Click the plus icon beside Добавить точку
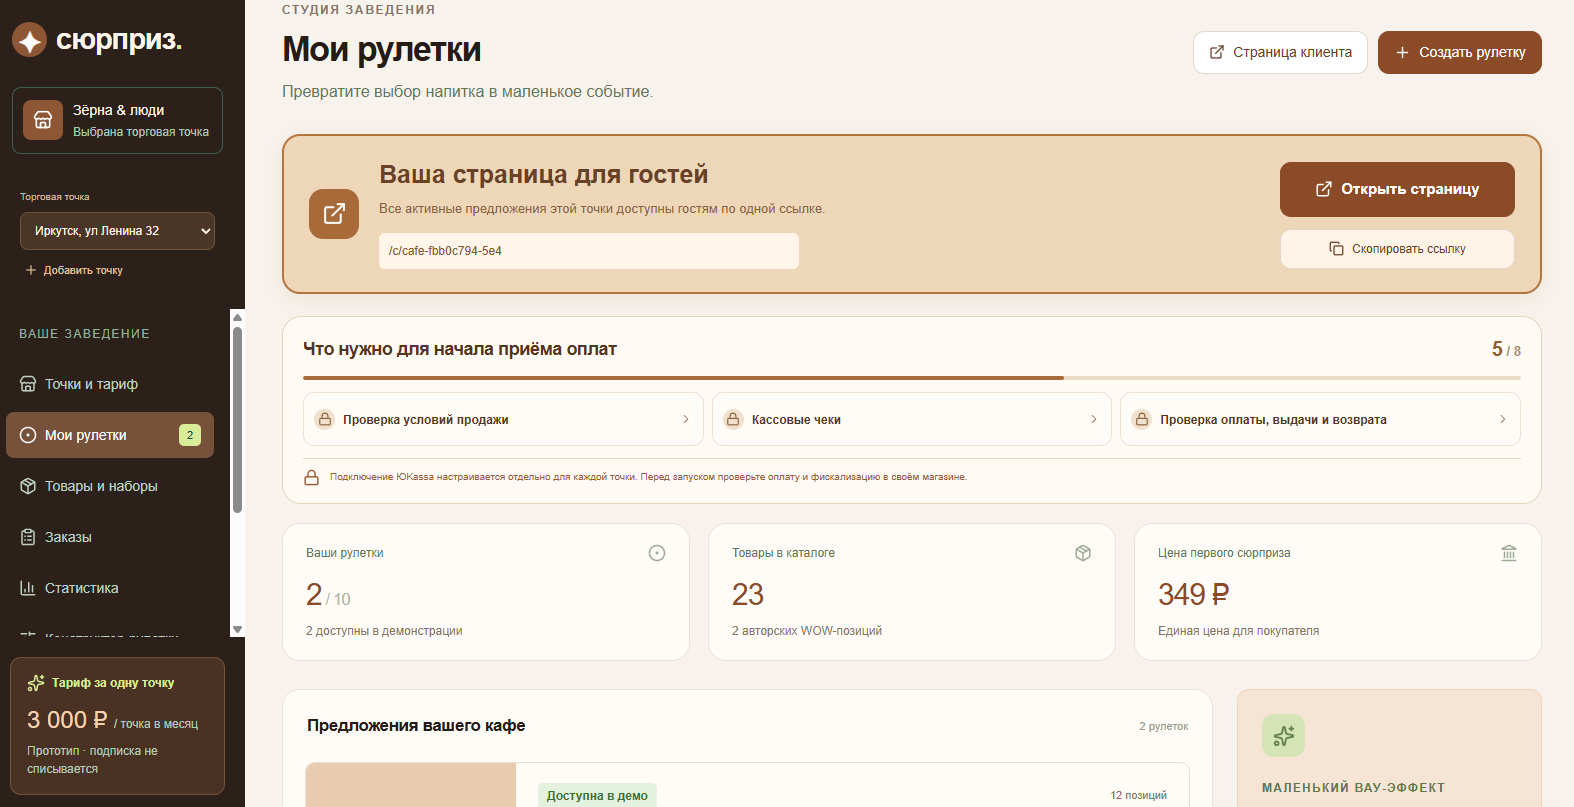1574x807 pixels. [31, 270]
